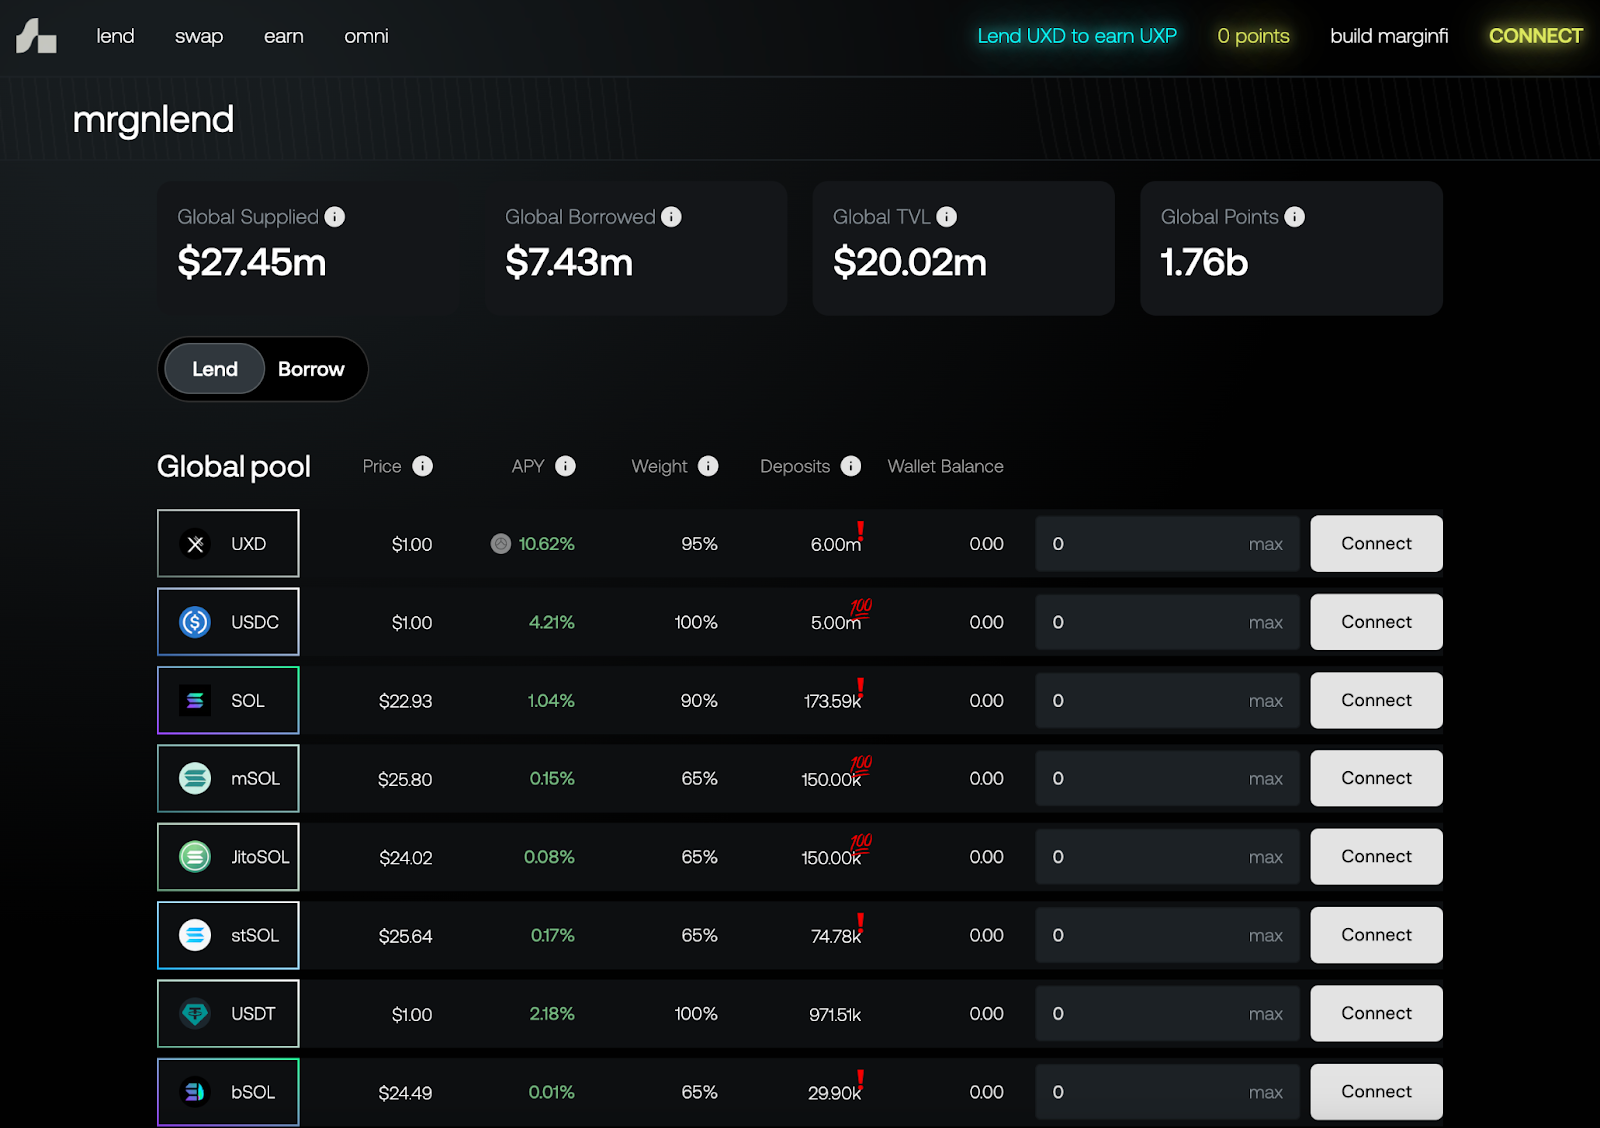Open the lend nav item
The image size is (1600, 1128).
point(115,36)
